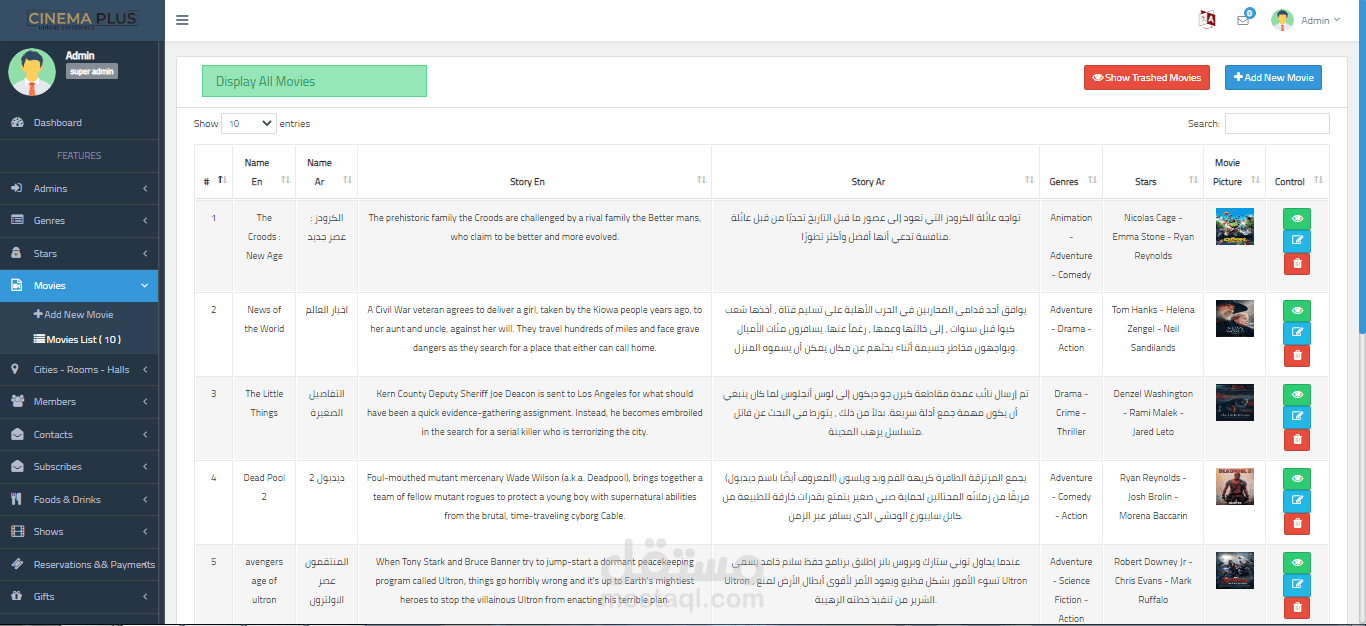Toggle the hamburger sidebar menu icon
This screenshot has width=1366, height=626.
click(182, 20)
